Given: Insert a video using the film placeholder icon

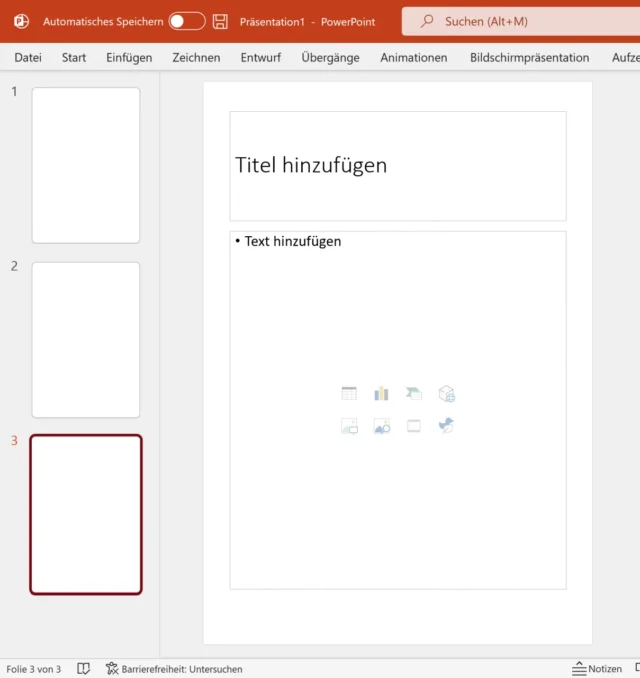Looking at the screenshot, I should [414, 426].
